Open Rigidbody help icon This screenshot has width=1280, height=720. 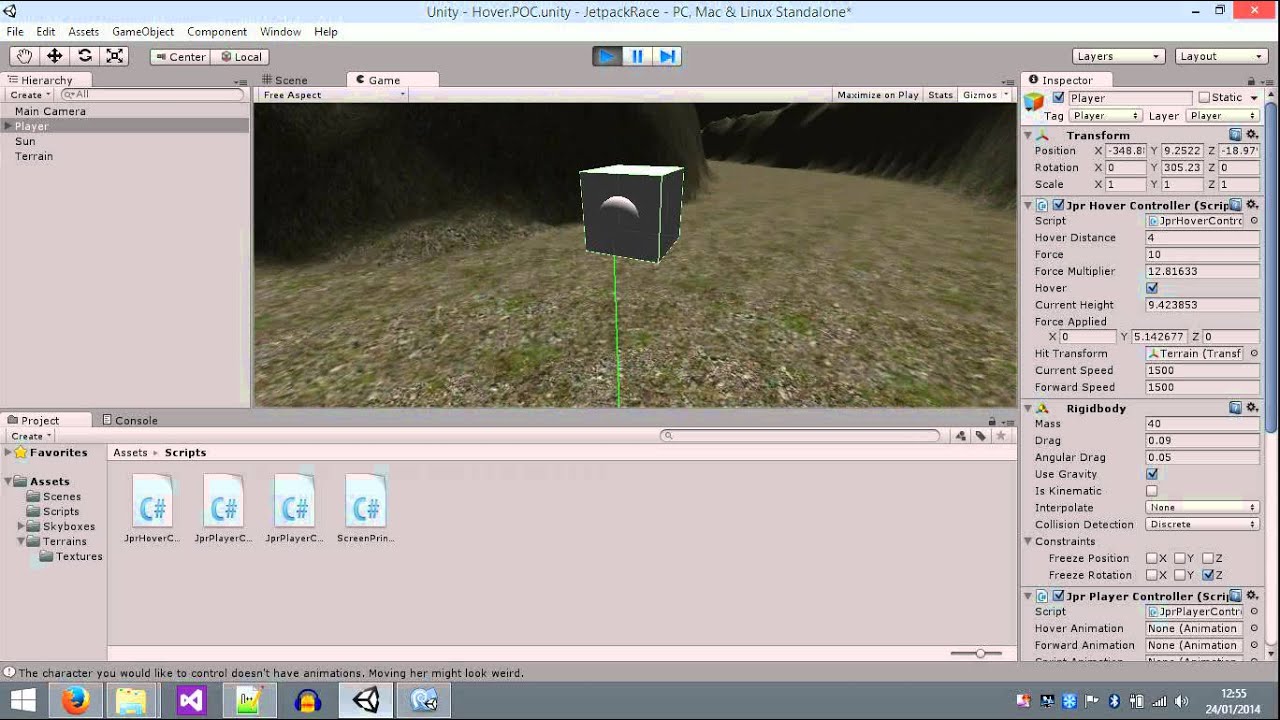click(1236, 408)
